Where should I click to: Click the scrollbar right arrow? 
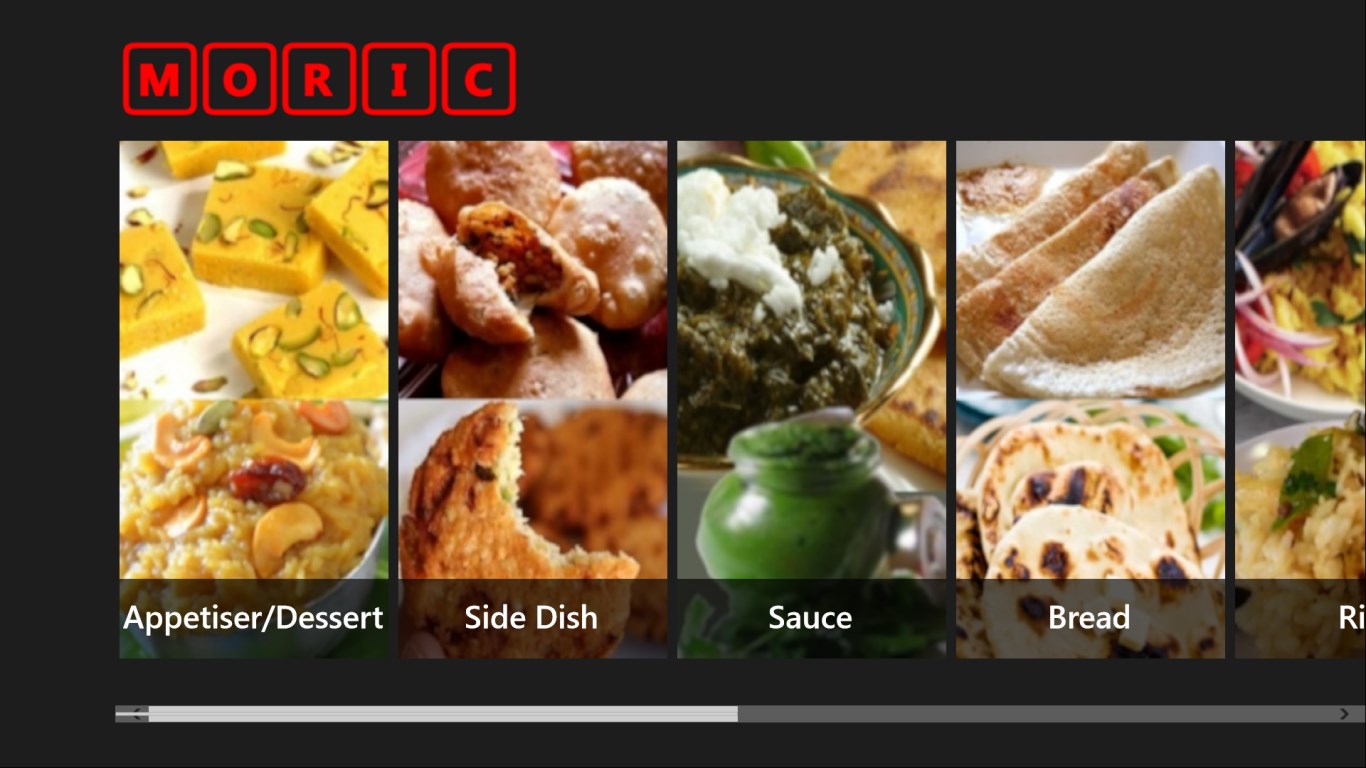1344,714
